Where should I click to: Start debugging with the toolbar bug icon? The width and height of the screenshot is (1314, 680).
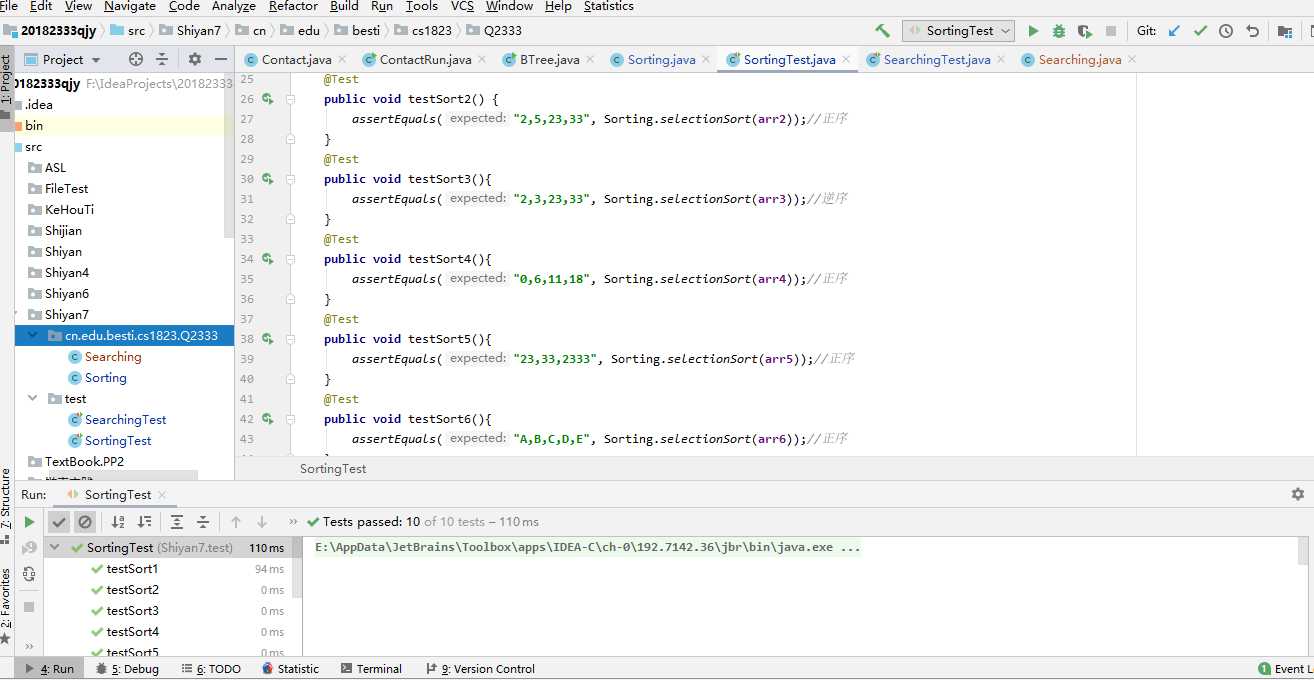coord(1059,31)
